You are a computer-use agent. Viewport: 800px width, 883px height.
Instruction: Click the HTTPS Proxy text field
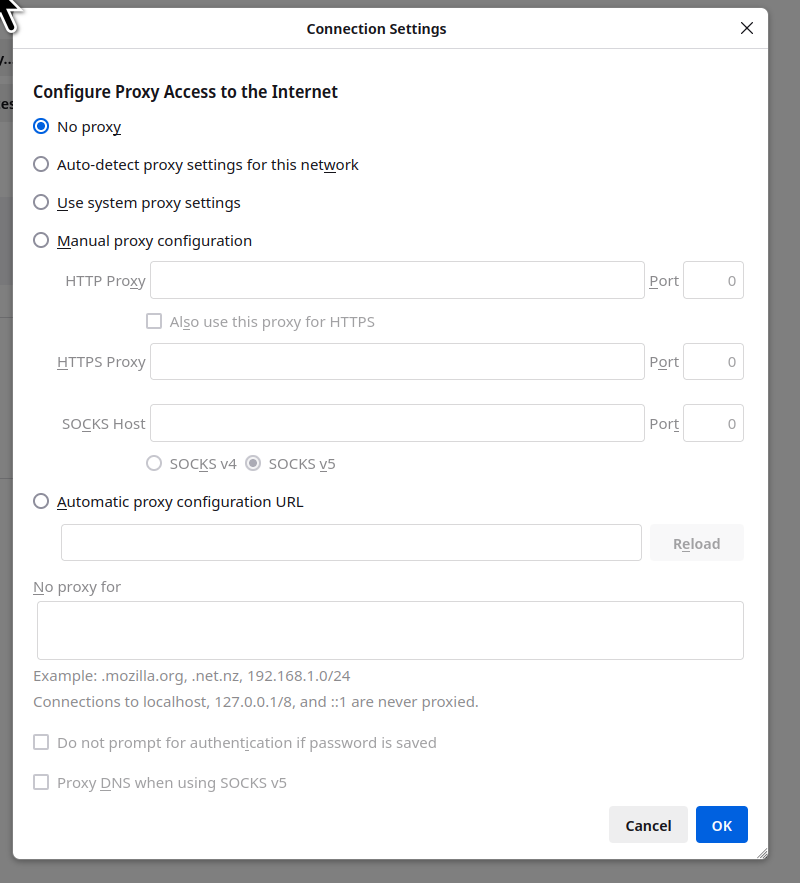[396, 362]
